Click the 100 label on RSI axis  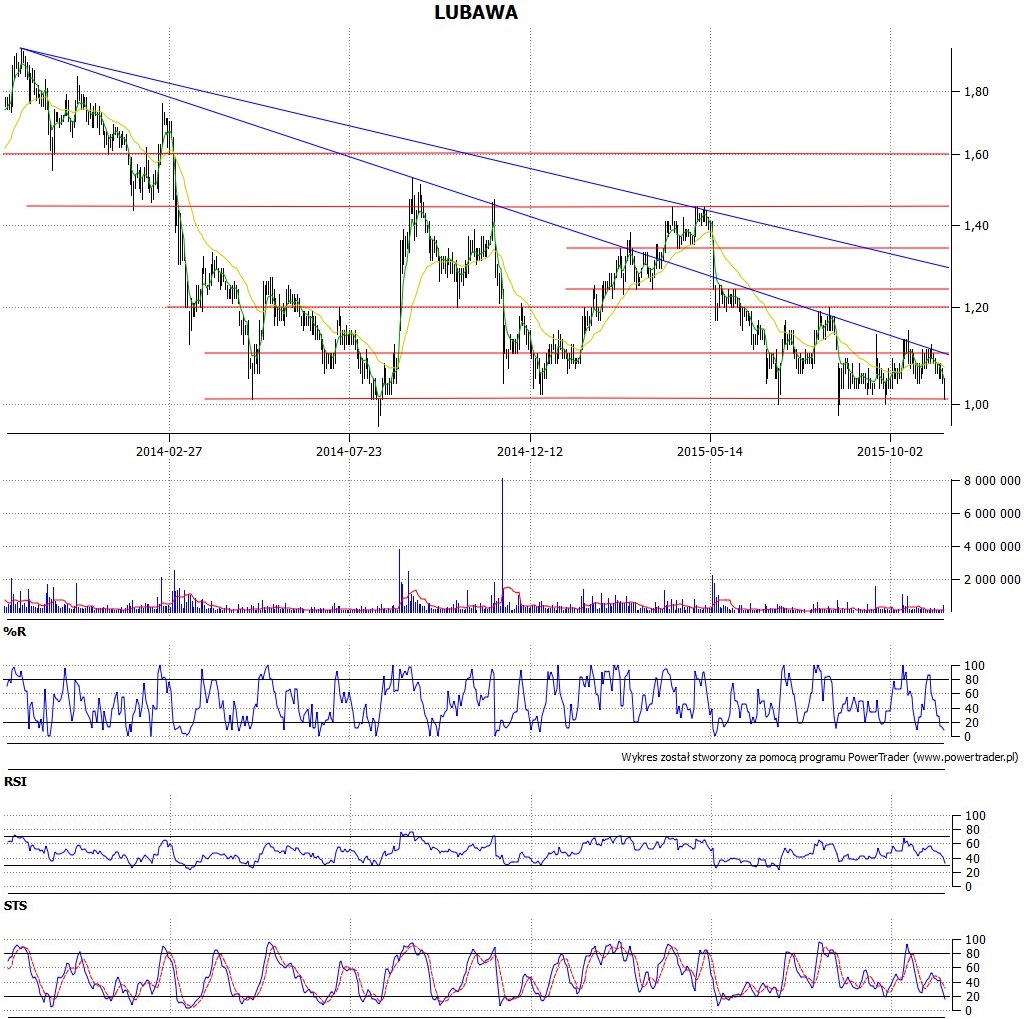click(974, 816)
